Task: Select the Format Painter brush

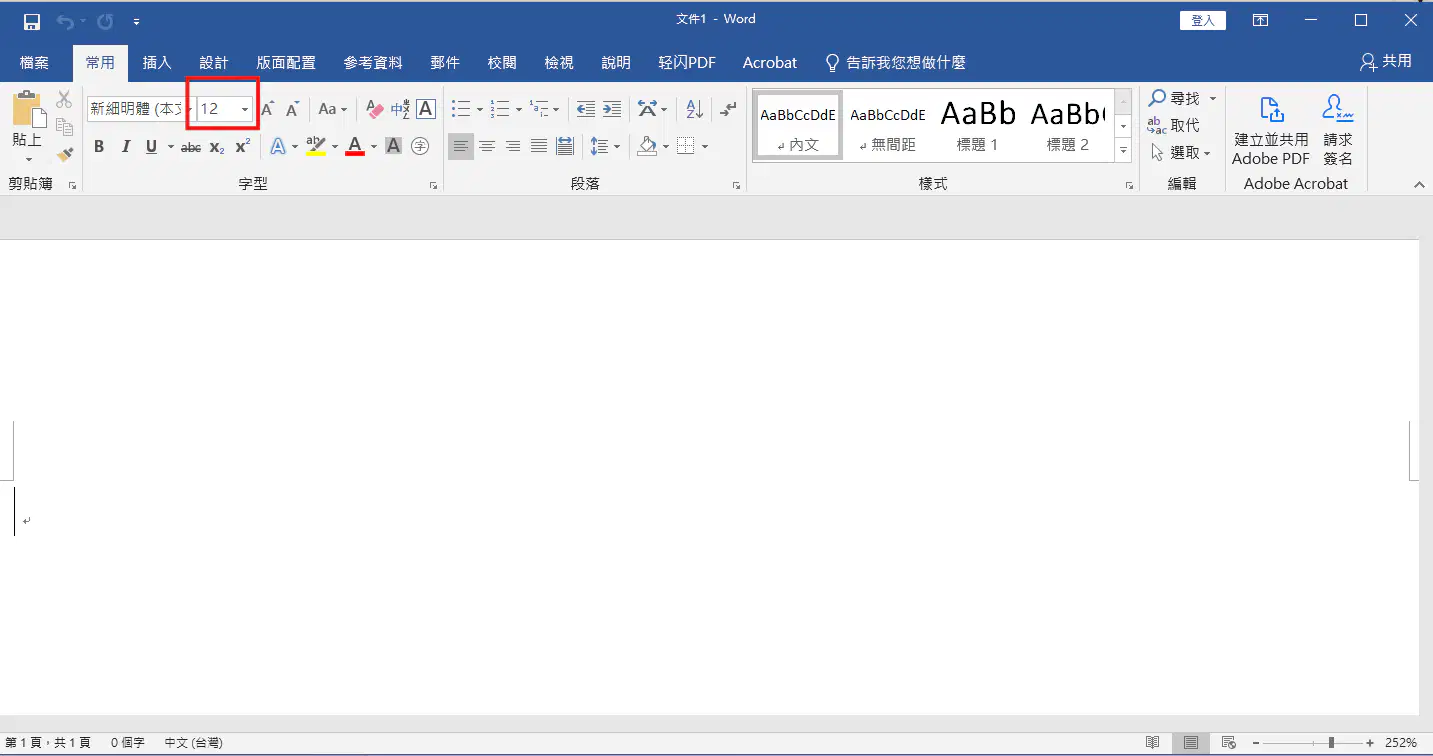Action: click(64, 154)
